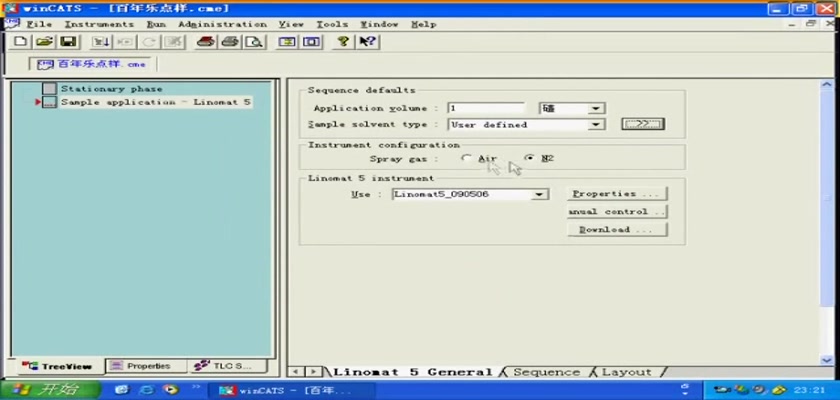Viewport: 840px width, 400px height.
Task: Click the Download ... button
Action: (x=617, y=230)
